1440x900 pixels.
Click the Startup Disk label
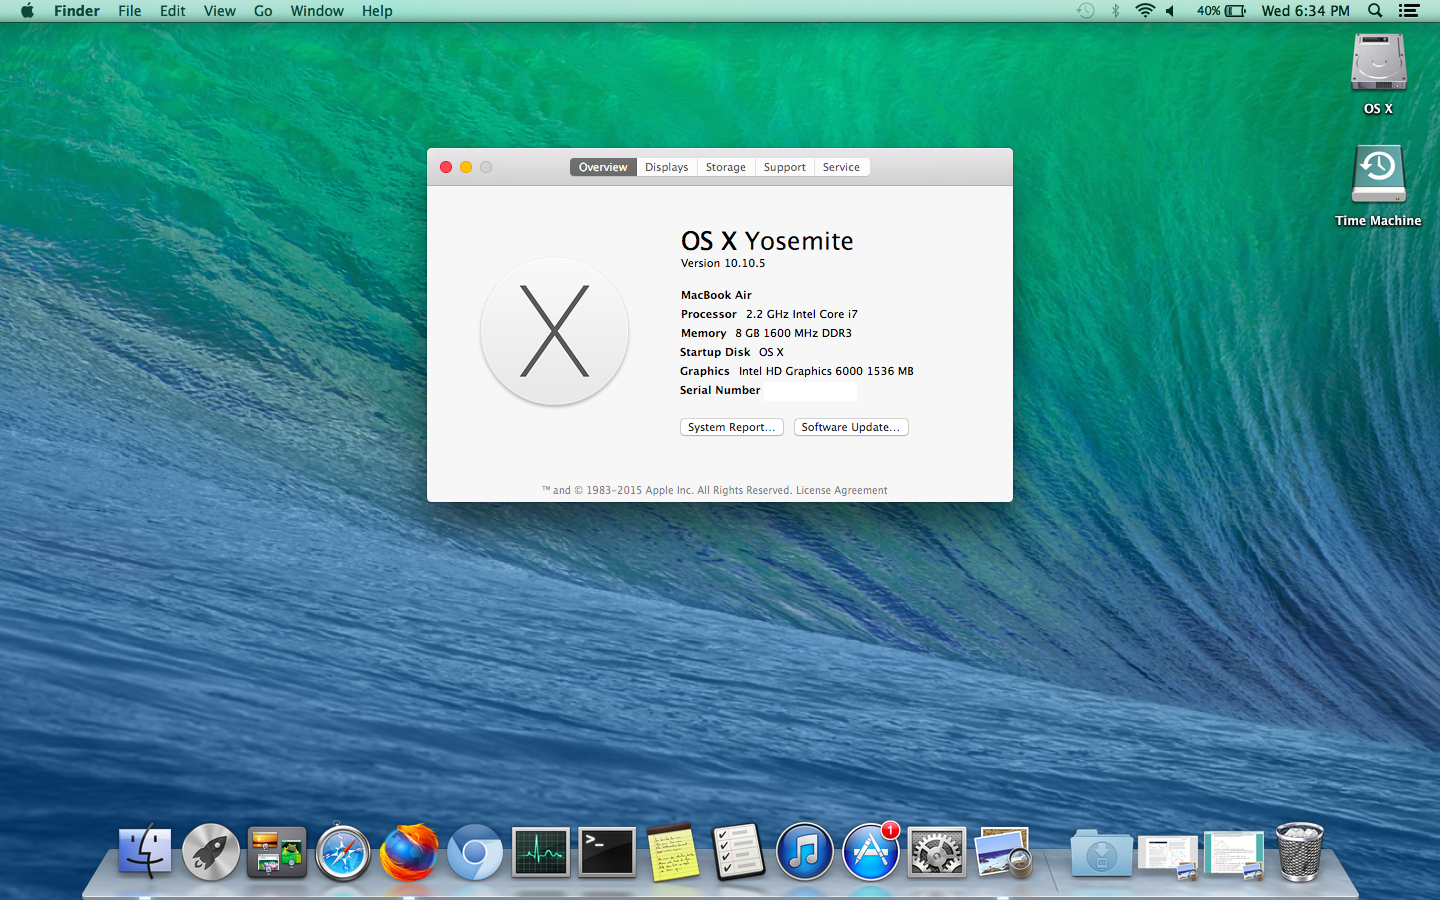pyautogui.click(x=715, y=352)
